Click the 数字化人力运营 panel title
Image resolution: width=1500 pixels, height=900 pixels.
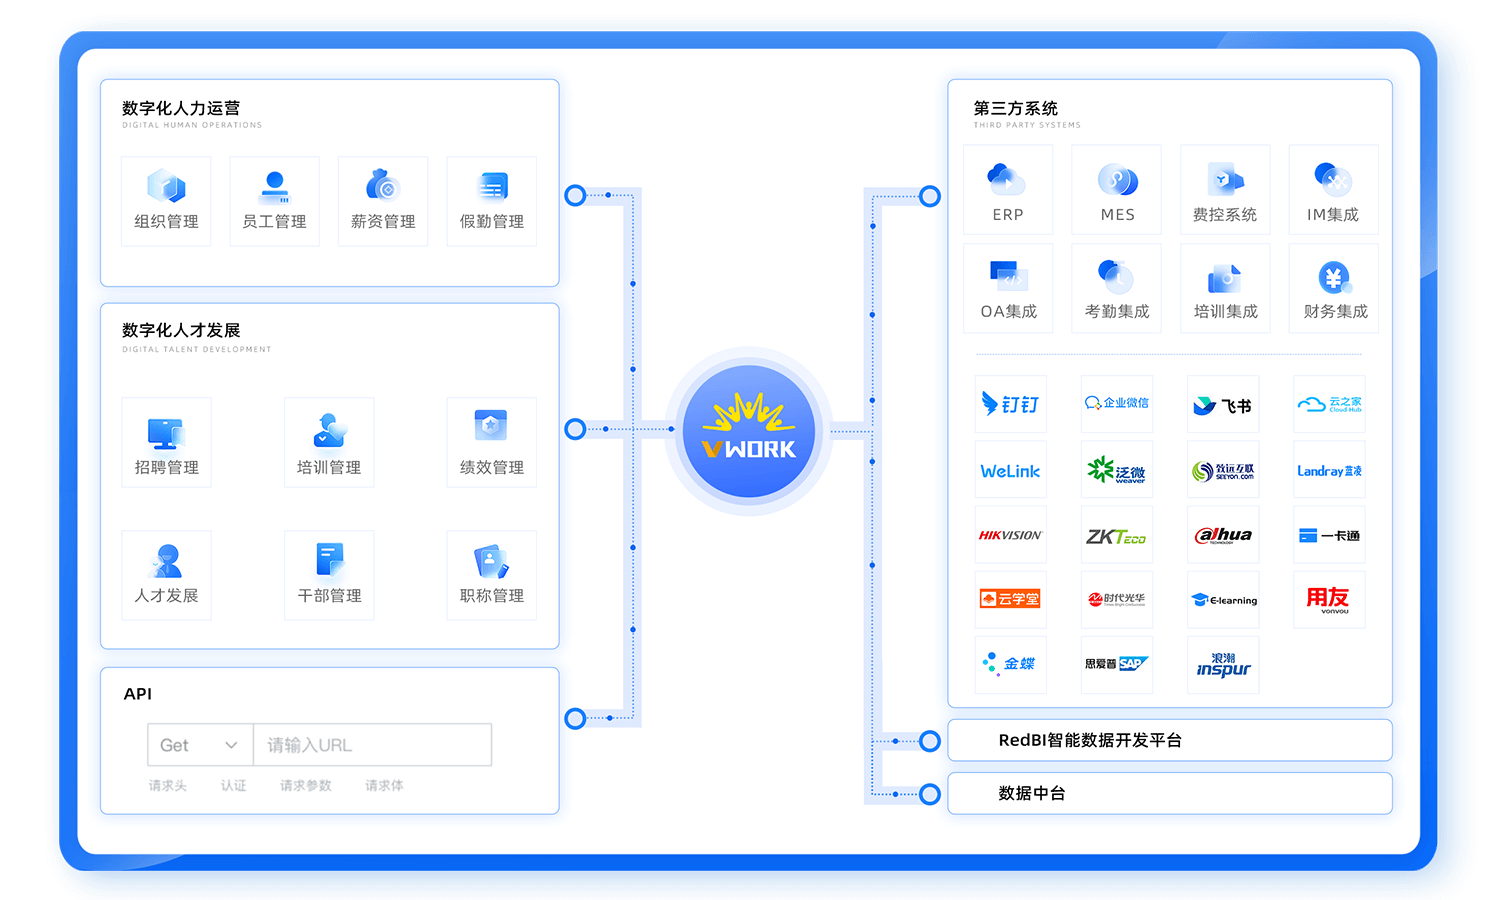[181, 108]
